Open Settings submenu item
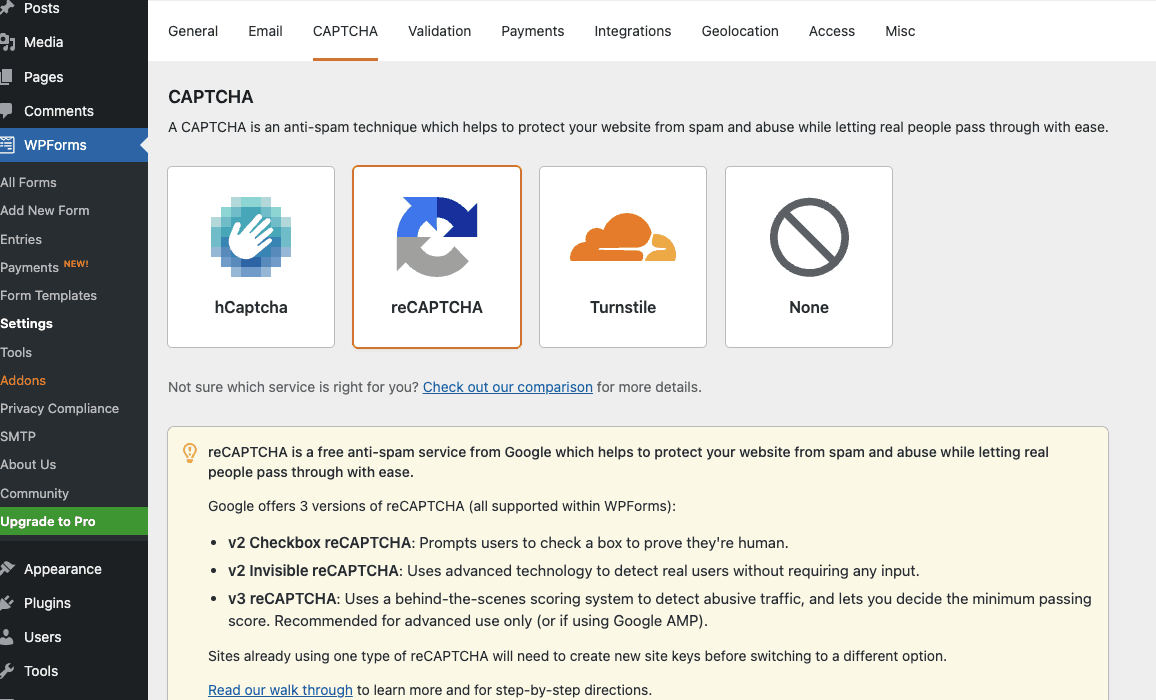This screenshot has height=700, width=1156. click(x=26, y=324)
